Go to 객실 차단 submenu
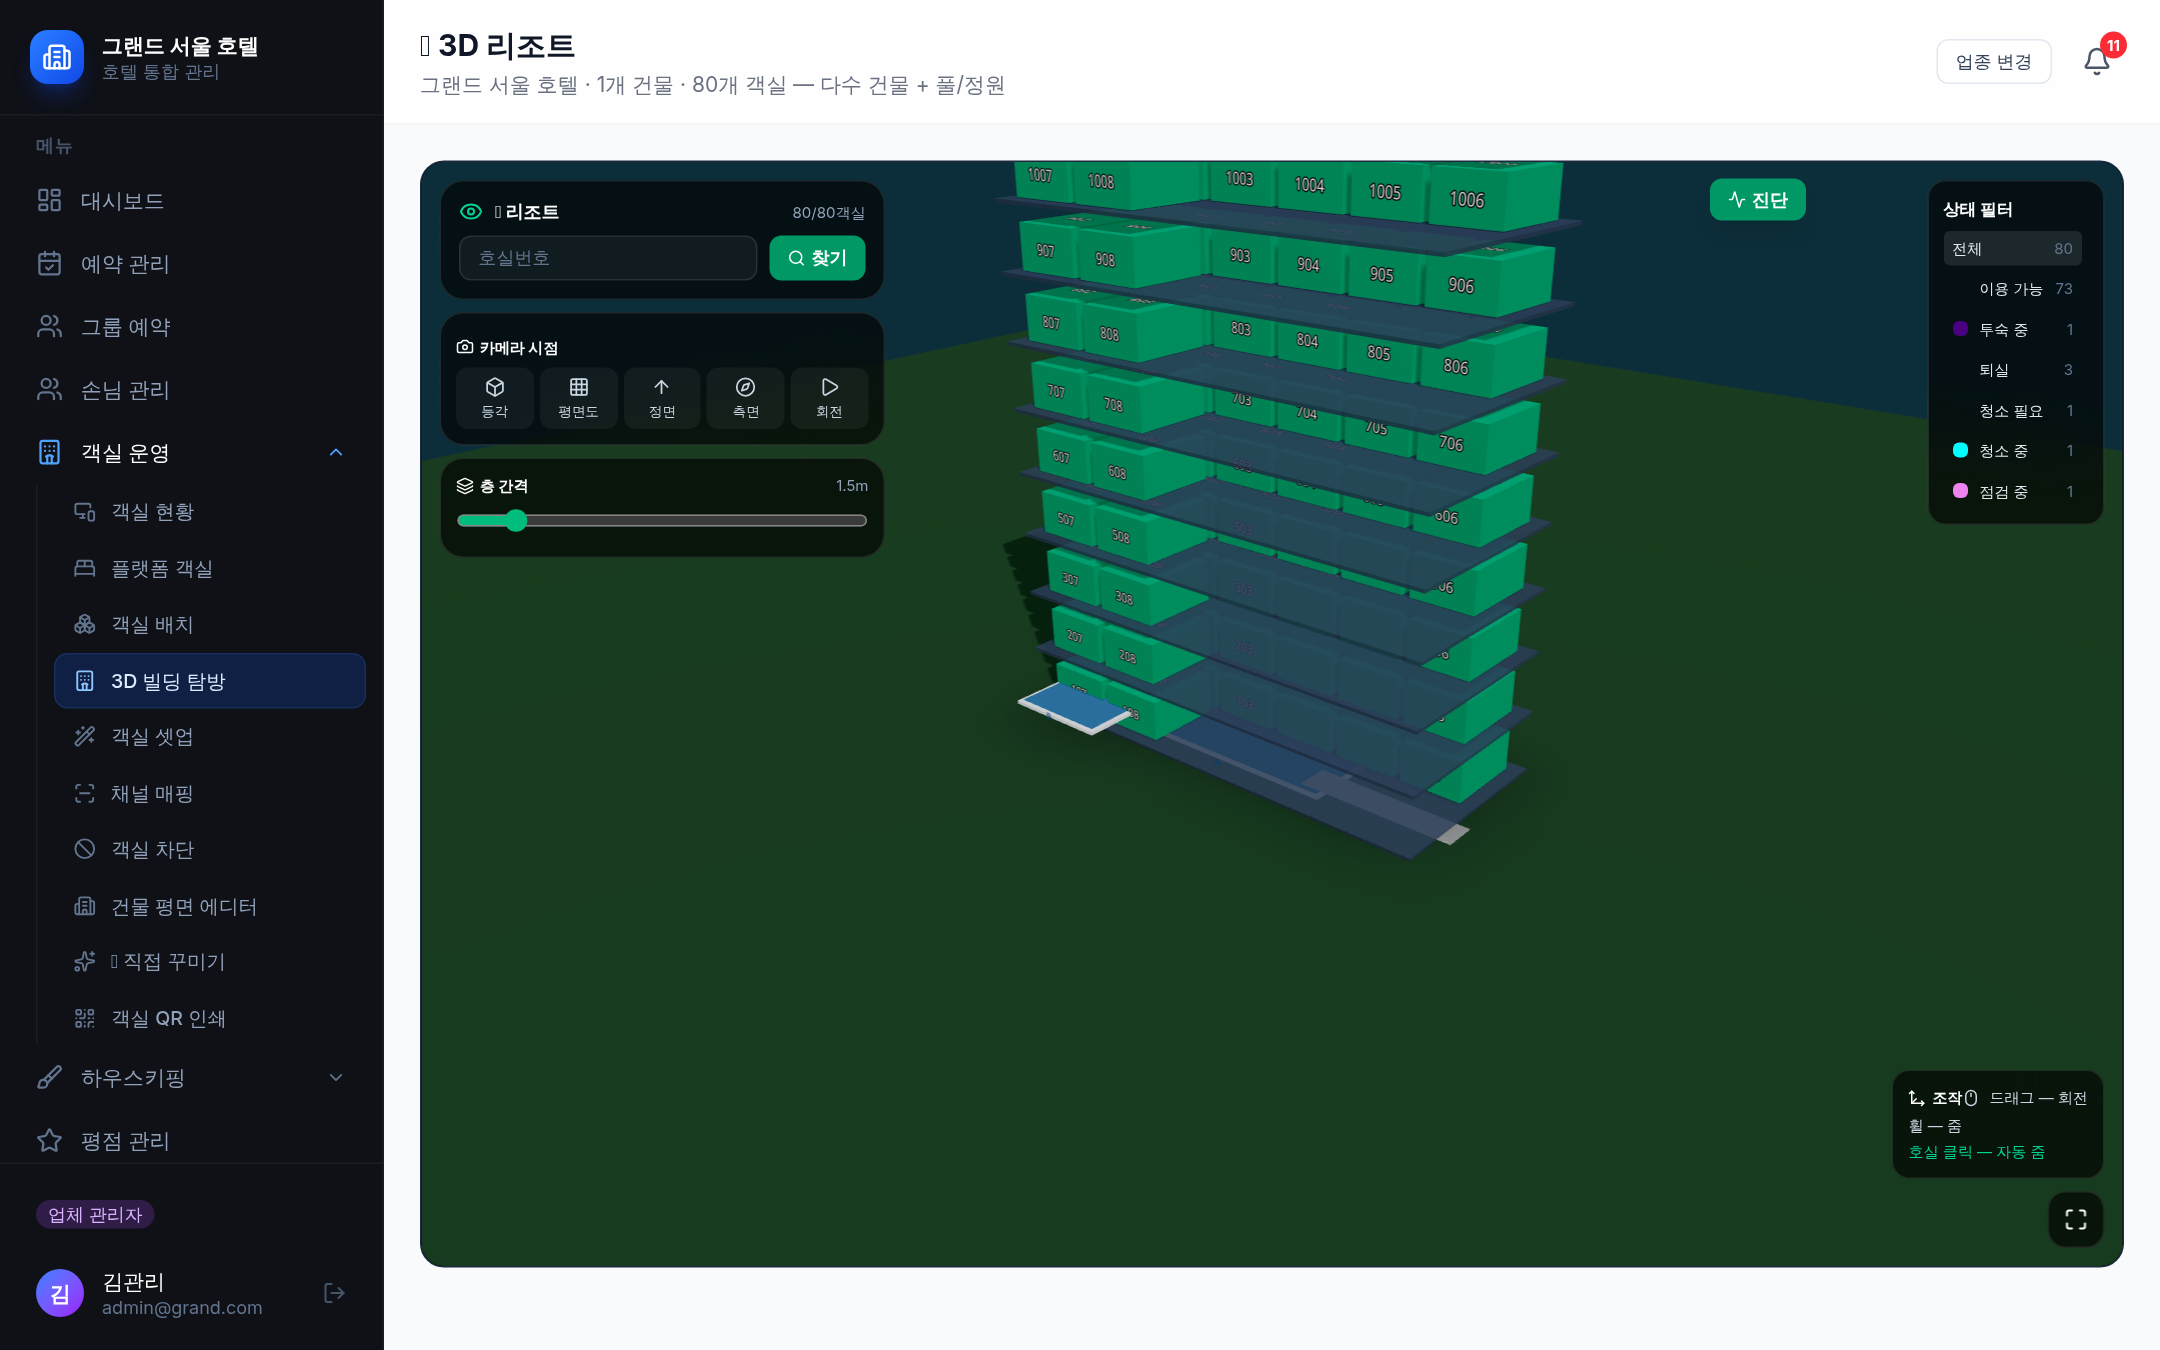This screenshot has height=1350, width=2160. 210,850
